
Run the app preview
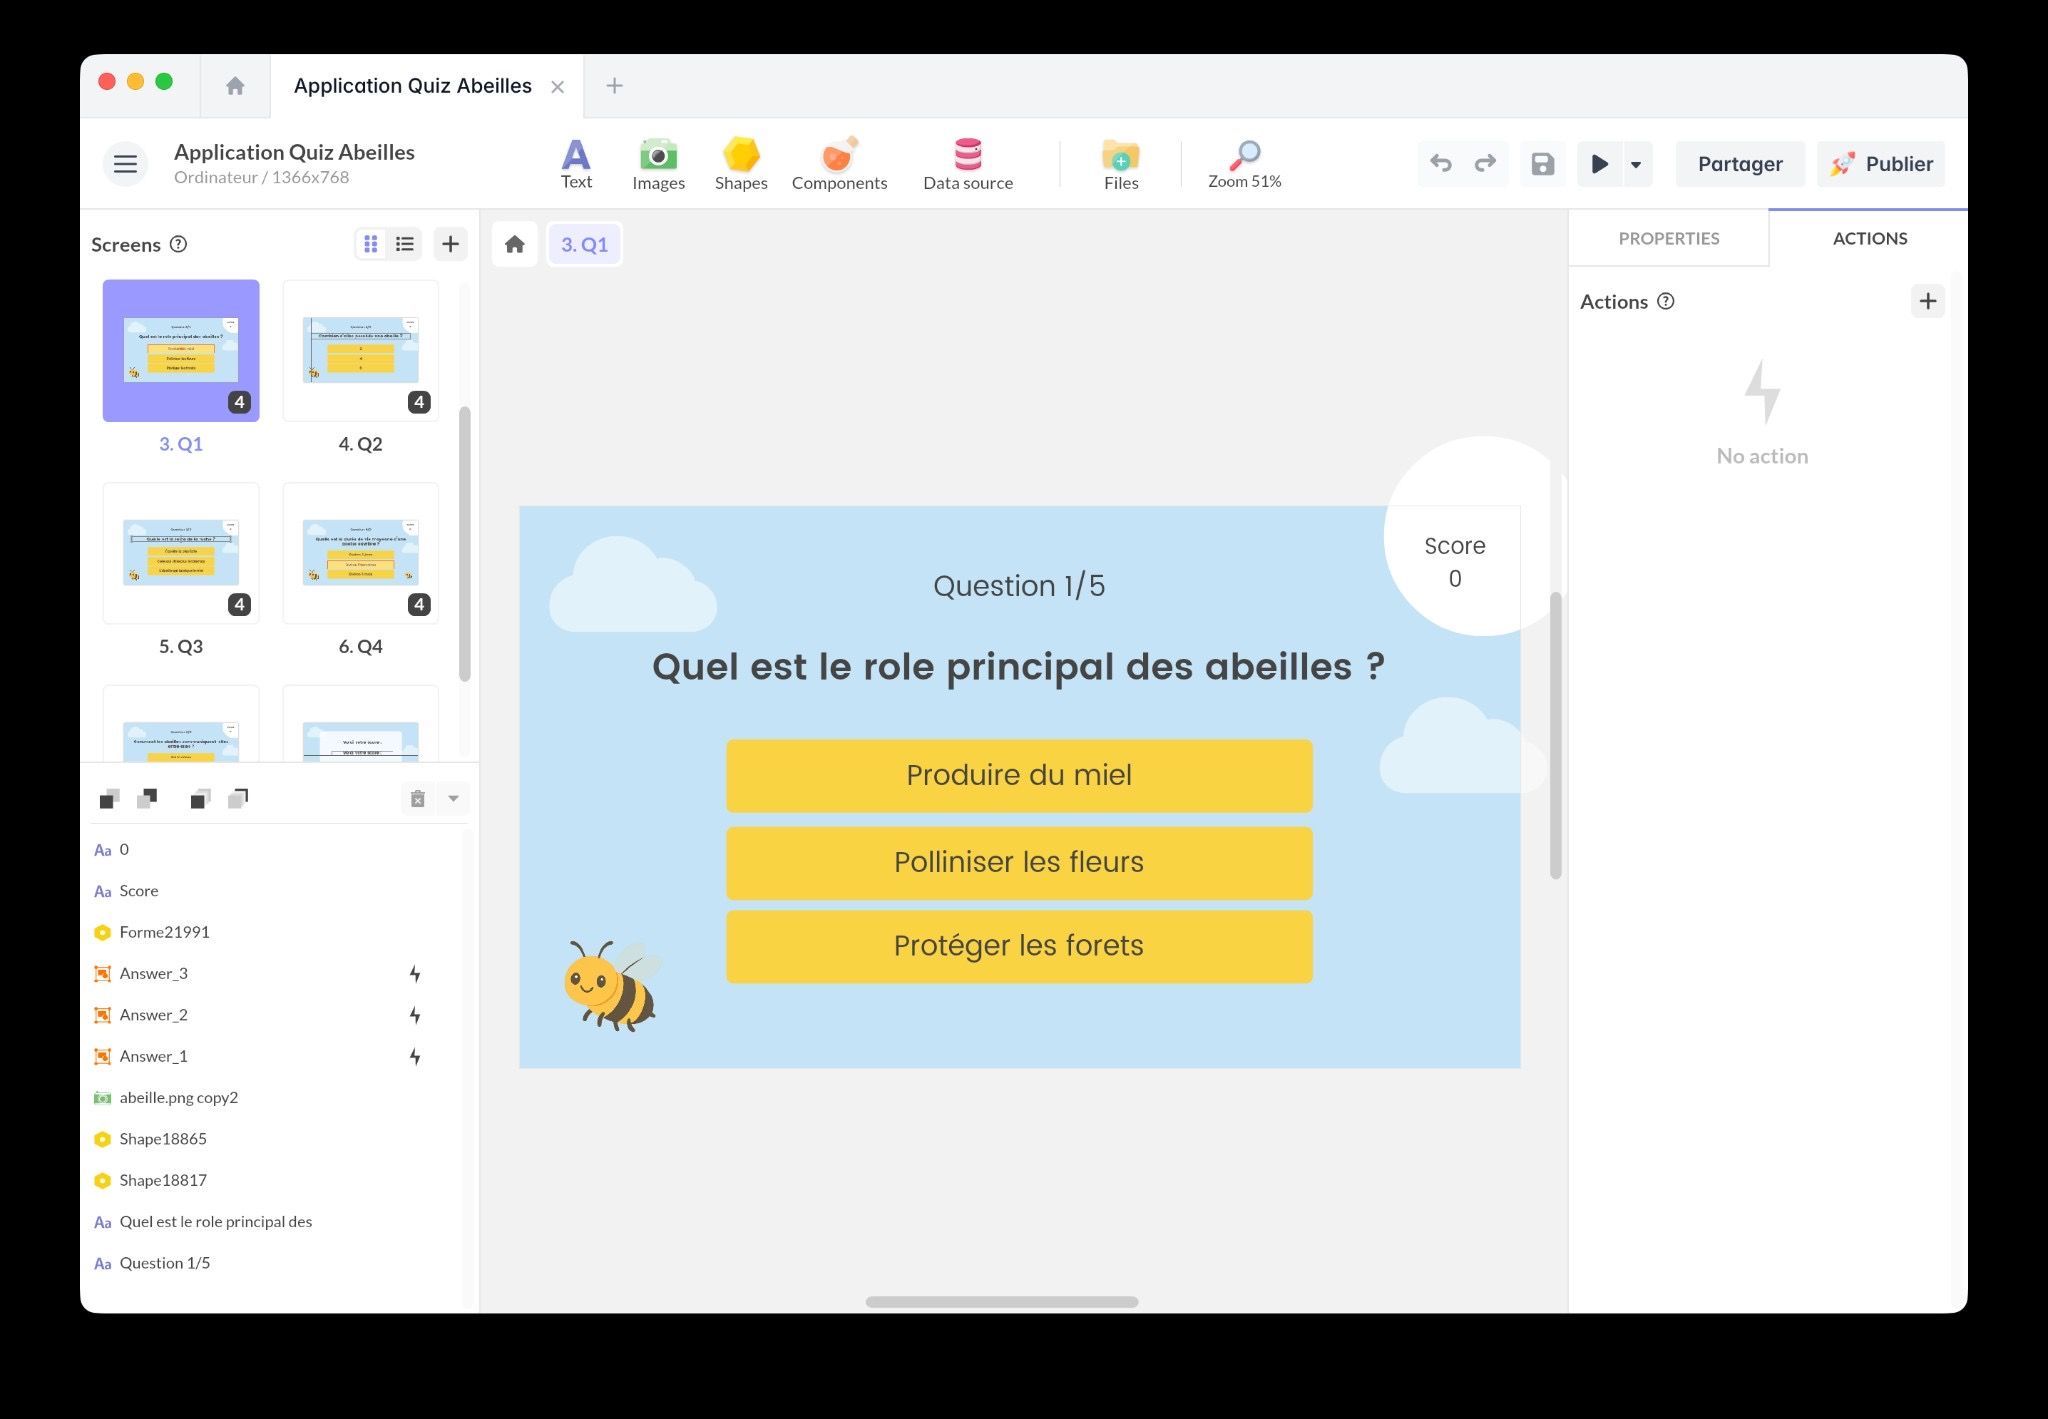1600,163
